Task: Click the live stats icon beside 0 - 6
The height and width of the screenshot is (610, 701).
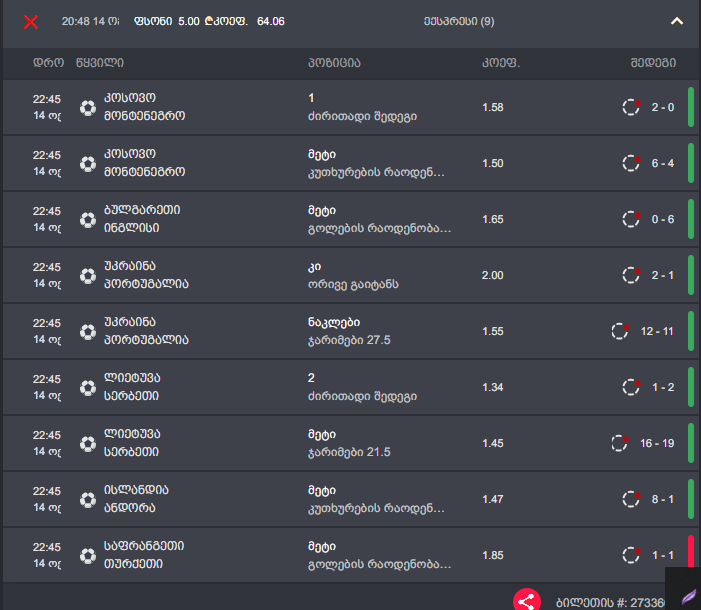Action: (x=632, y=219)
